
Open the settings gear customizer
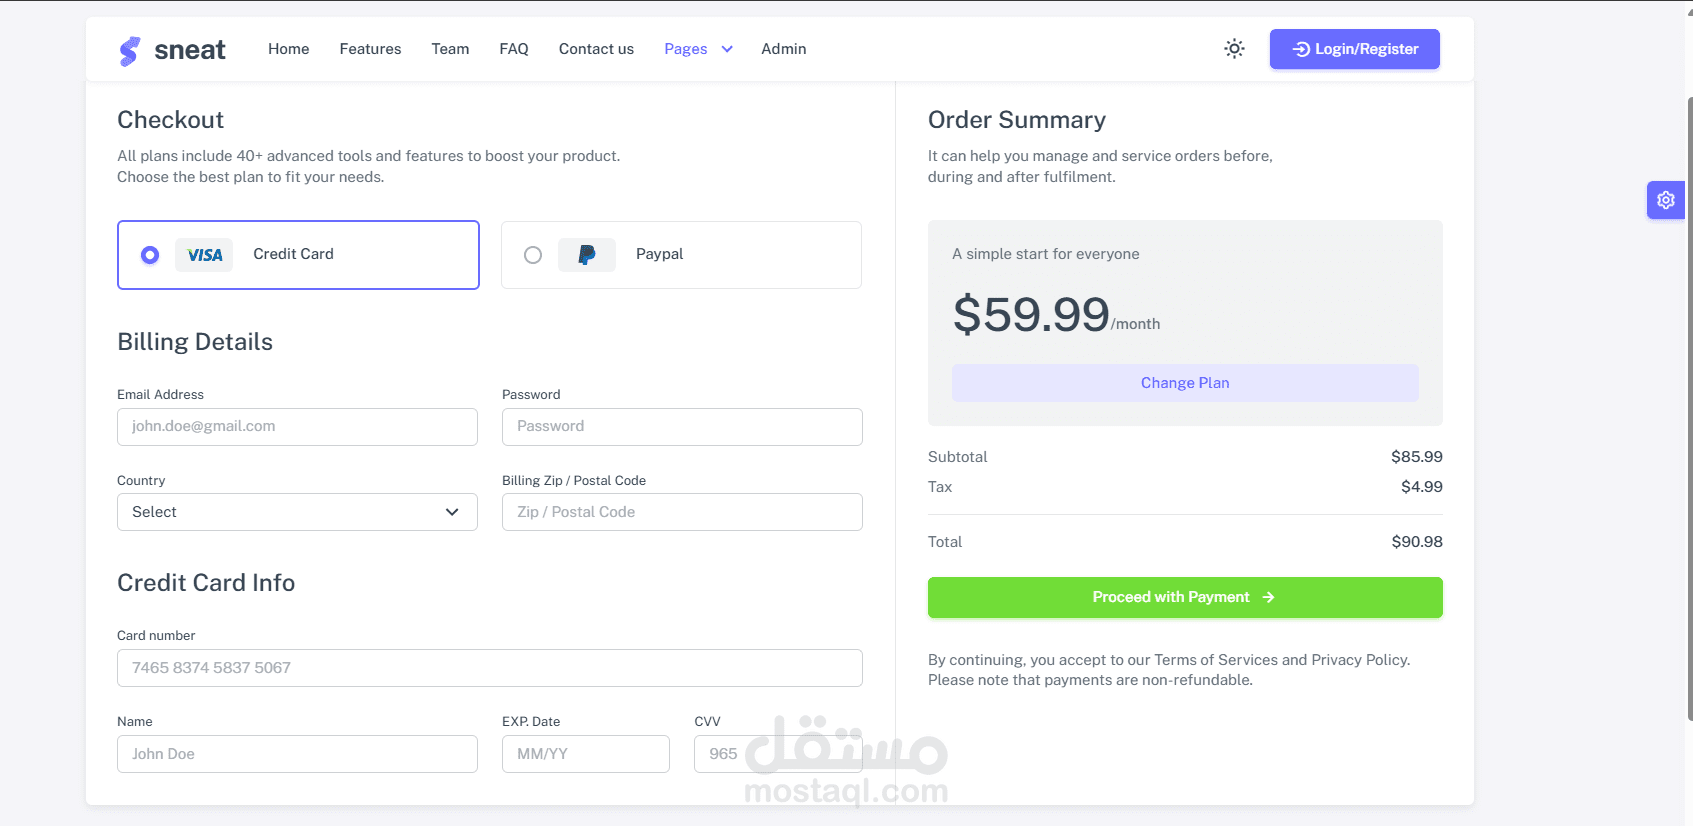(1665, 200)
